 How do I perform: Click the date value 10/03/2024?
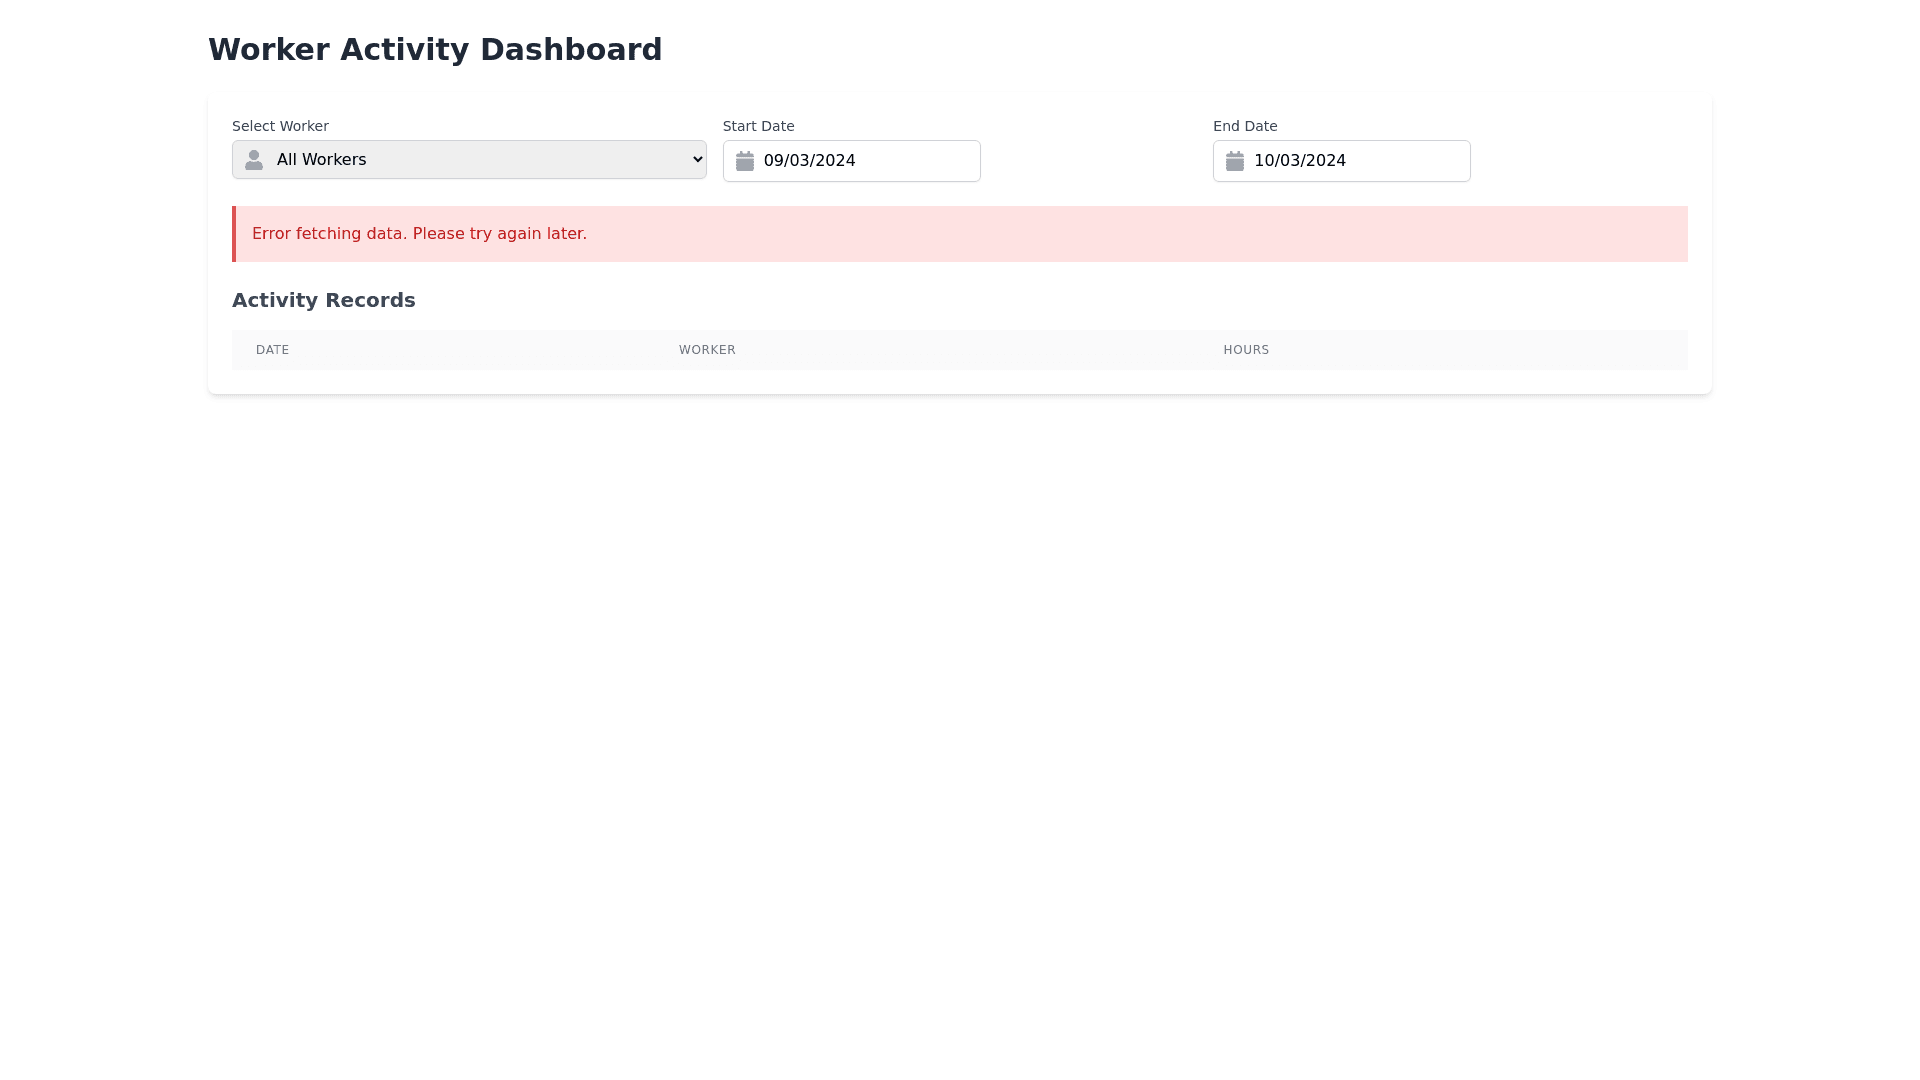tap(1299, 161)
